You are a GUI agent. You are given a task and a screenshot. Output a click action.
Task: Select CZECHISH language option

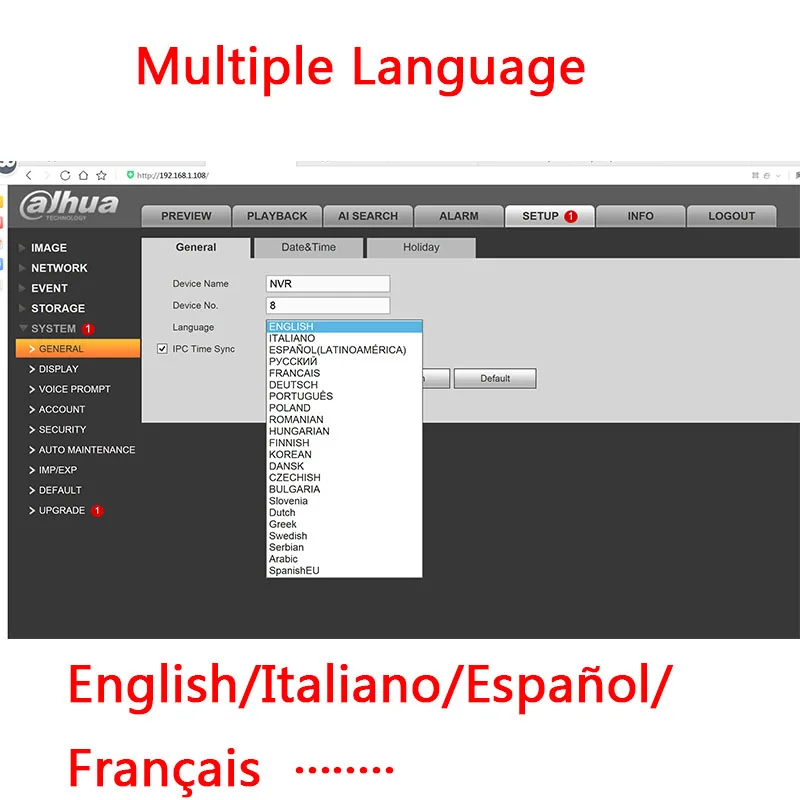(344, 478)
